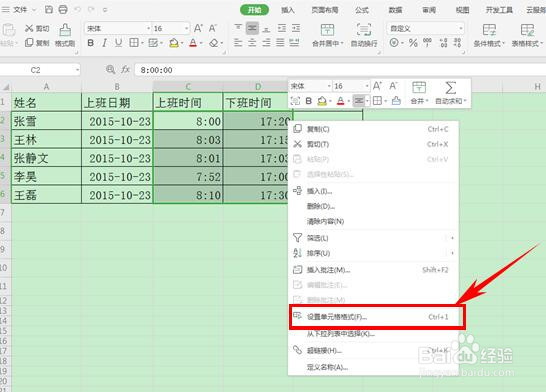Click the mini toolbar fill color bucket

[x=322, y=101]
